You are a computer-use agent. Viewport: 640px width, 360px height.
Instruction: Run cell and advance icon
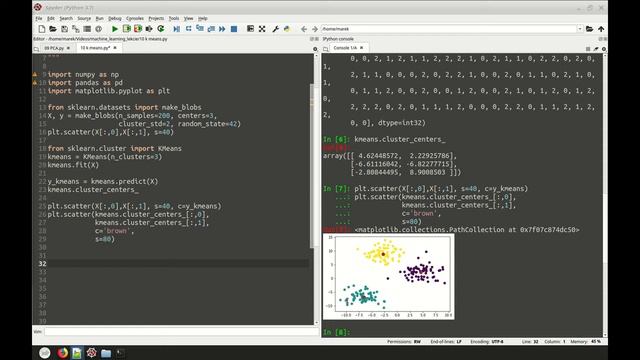tap(138, 29)
